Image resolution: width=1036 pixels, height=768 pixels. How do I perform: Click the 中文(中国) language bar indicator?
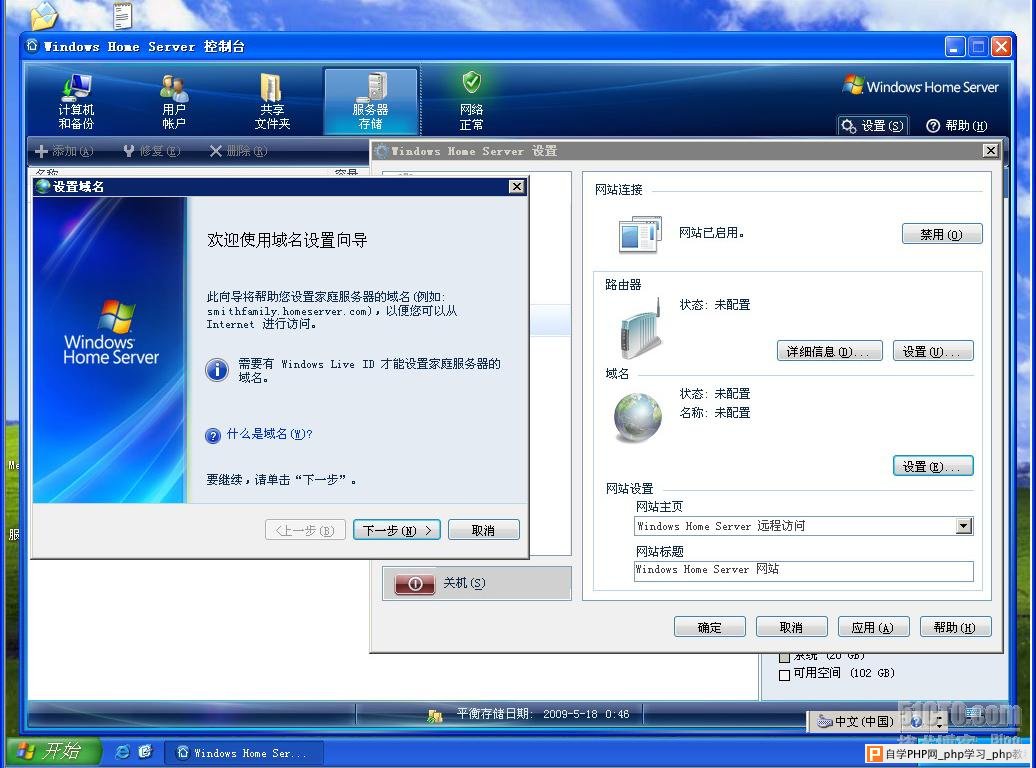[857, 722]
